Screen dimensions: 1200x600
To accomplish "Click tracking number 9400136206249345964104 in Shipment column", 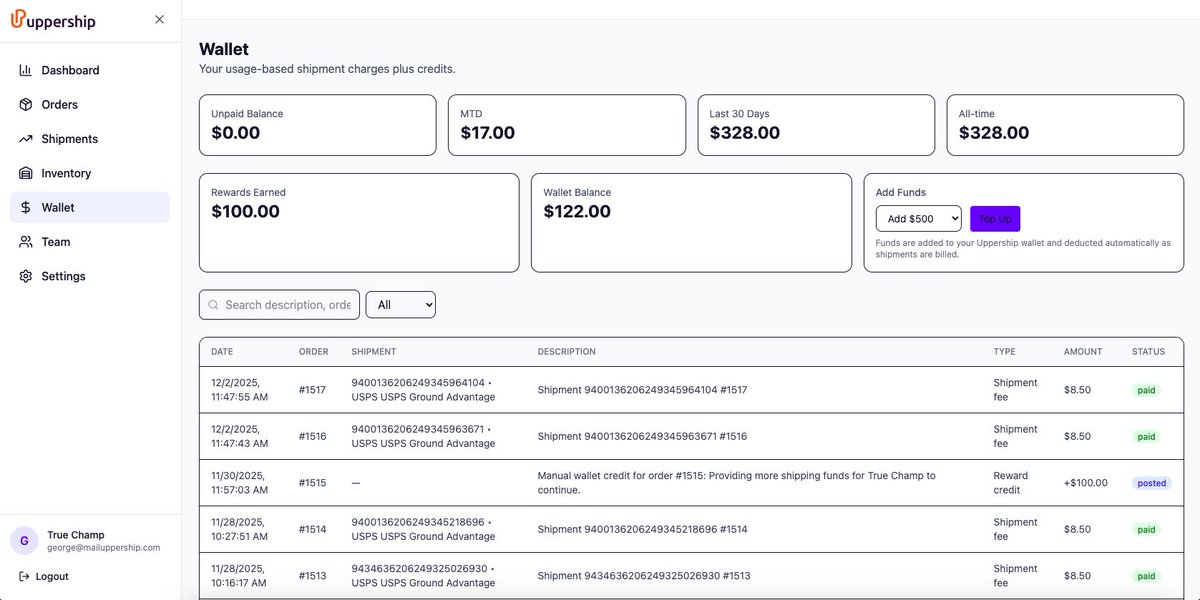I will coord(418,383).
